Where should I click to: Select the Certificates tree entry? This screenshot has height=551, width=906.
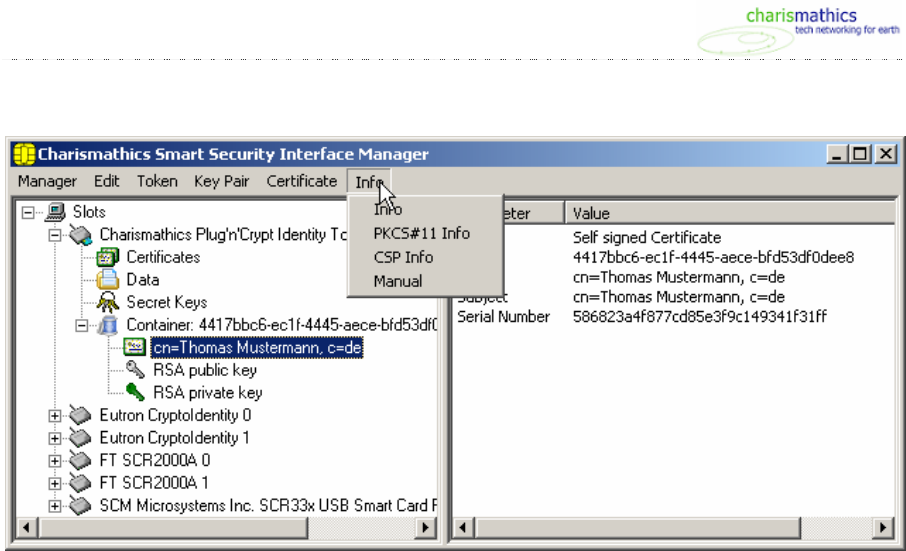pyautogui.click(x=163, y=257)
